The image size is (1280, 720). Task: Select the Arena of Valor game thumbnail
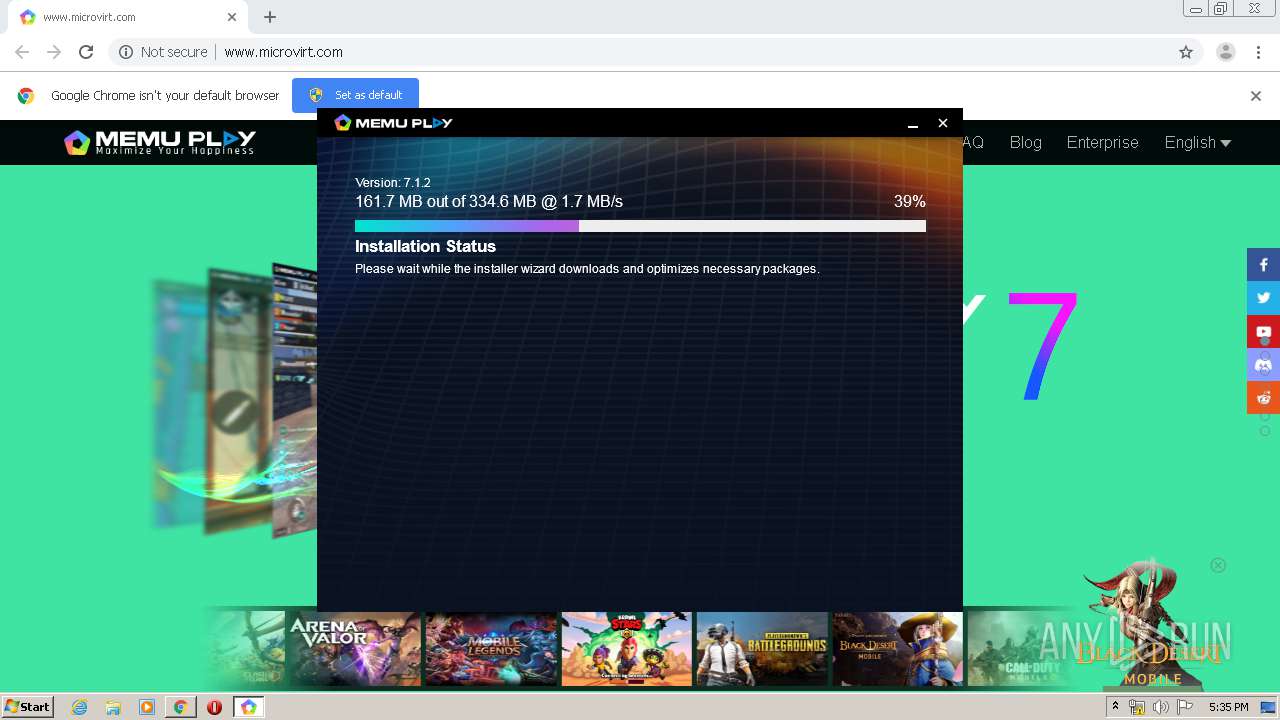354,649
